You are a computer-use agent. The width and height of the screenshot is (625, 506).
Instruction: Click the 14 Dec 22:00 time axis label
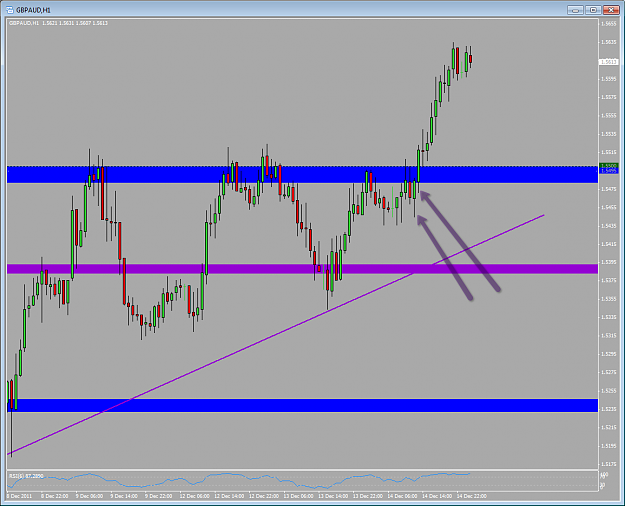tap(472, 496)
